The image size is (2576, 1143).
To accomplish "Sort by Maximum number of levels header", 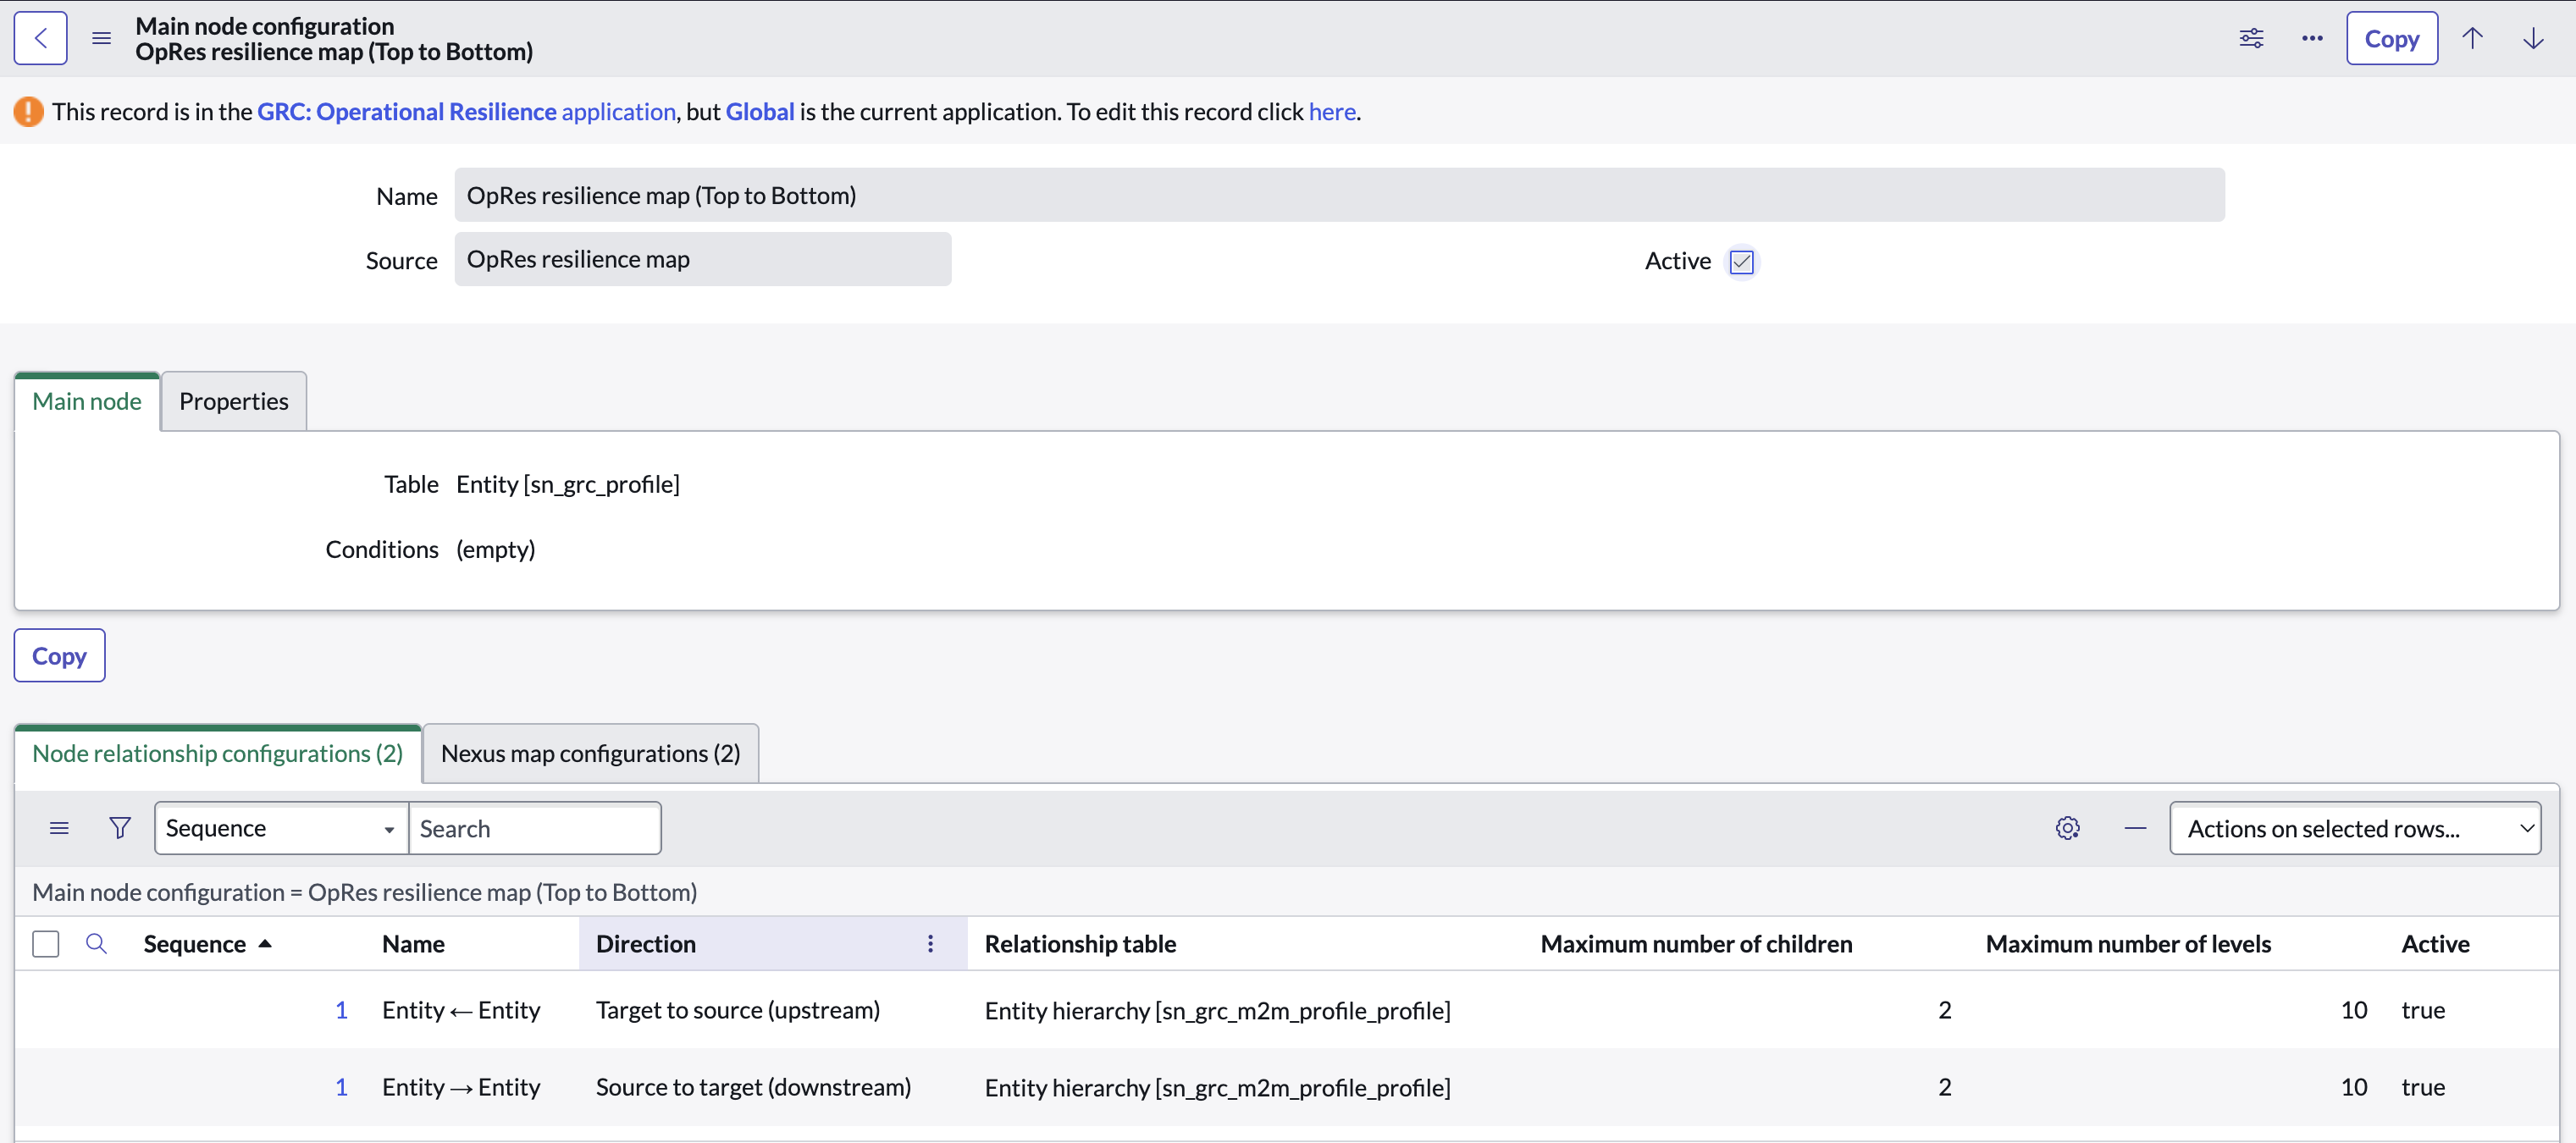I will click(x=2128, y=943).
